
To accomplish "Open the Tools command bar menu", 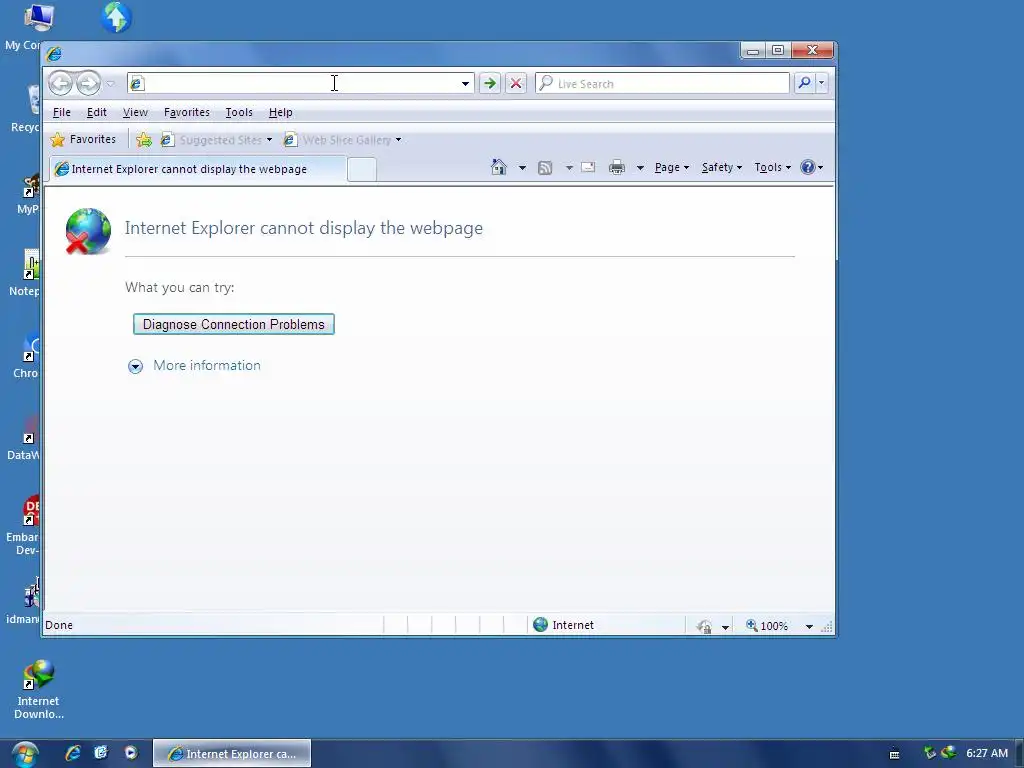I will point(773,167).
